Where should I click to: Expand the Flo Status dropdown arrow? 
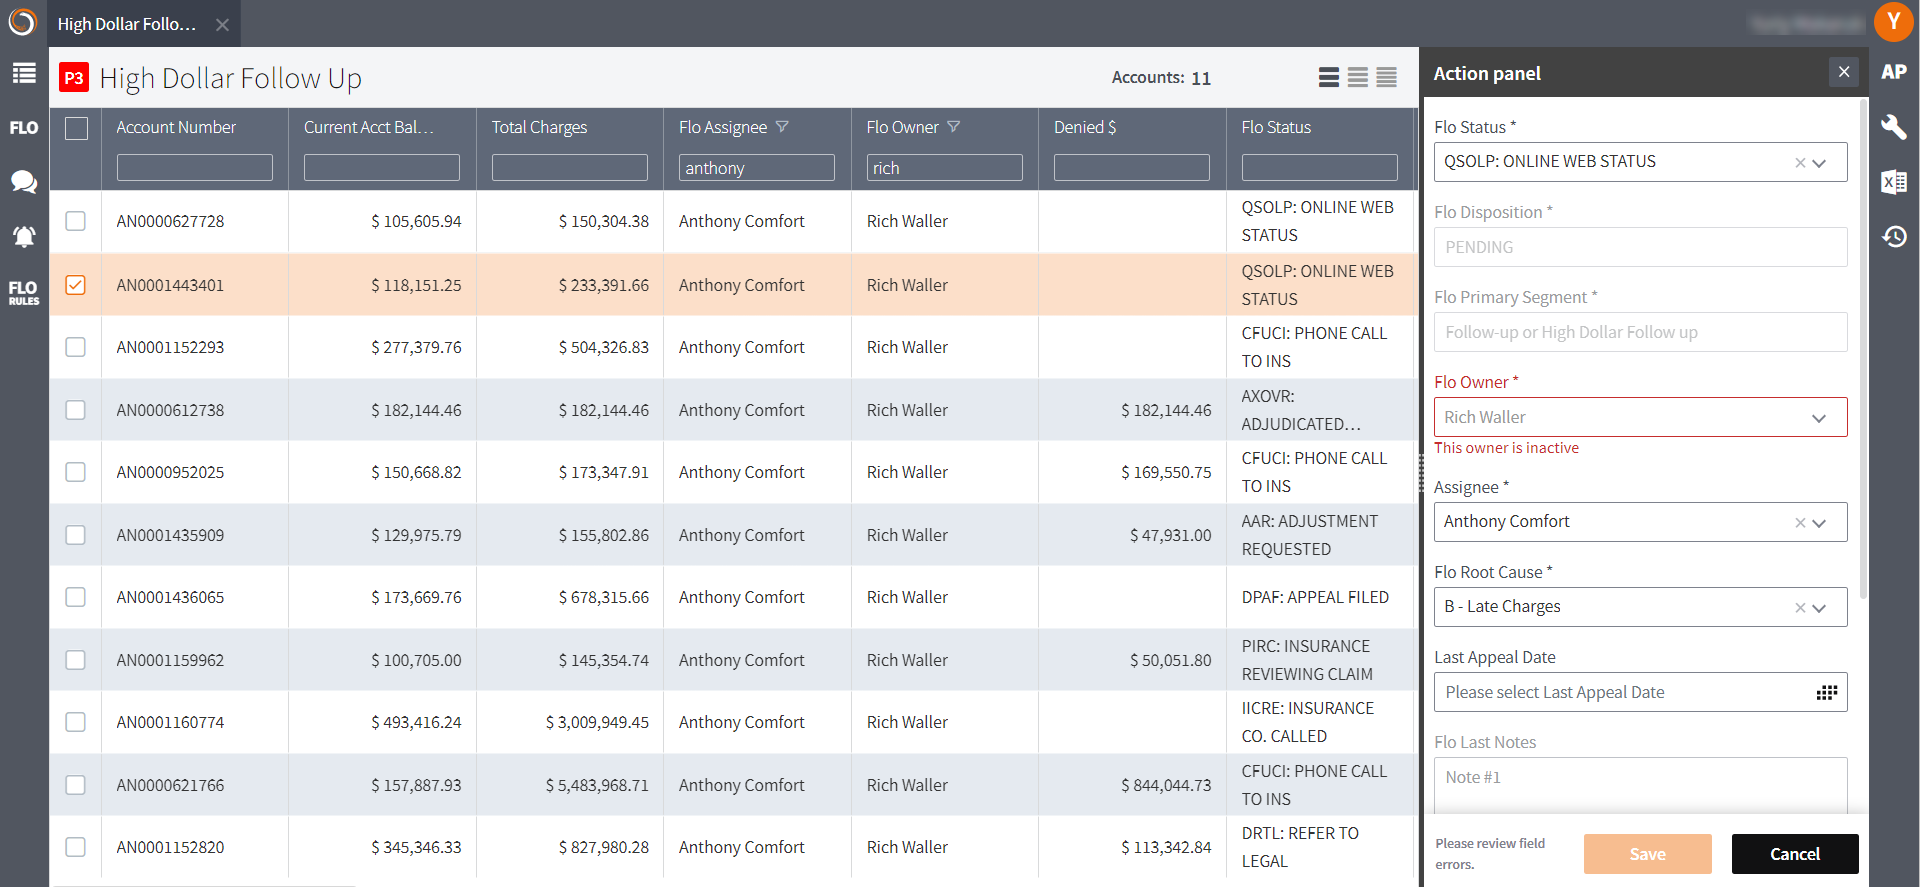[1818, 163]
